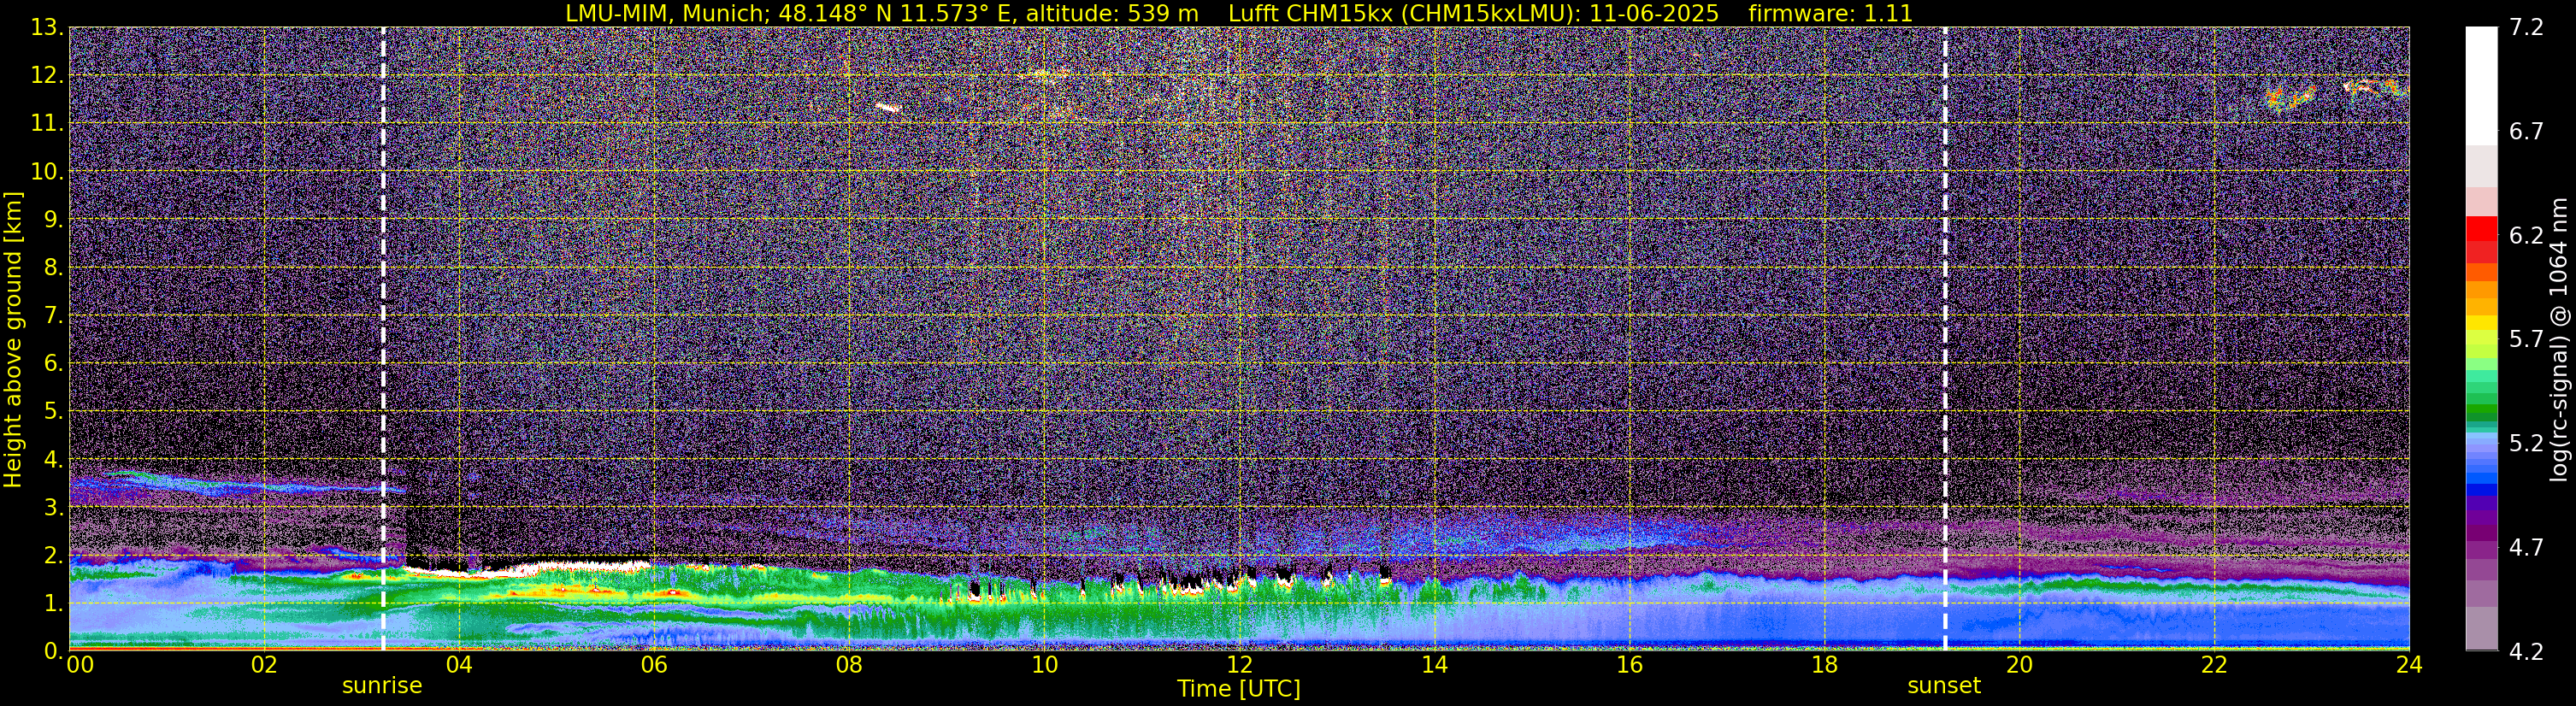Click the '8.' height axis tick label
Viewport: 2576px width, 706px height.
pyautogui.click(x=54, y=267)
